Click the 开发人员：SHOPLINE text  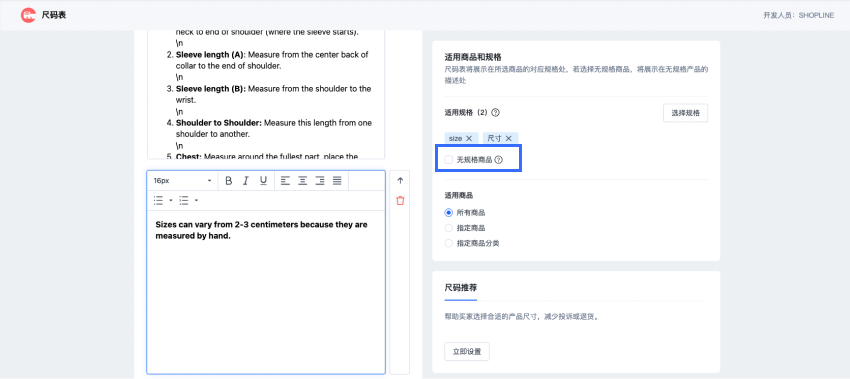pos(799,15)
